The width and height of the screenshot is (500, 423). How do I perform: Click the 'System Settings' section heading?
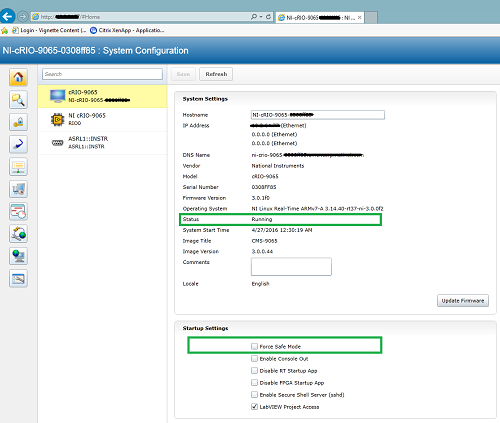point(205,99)
